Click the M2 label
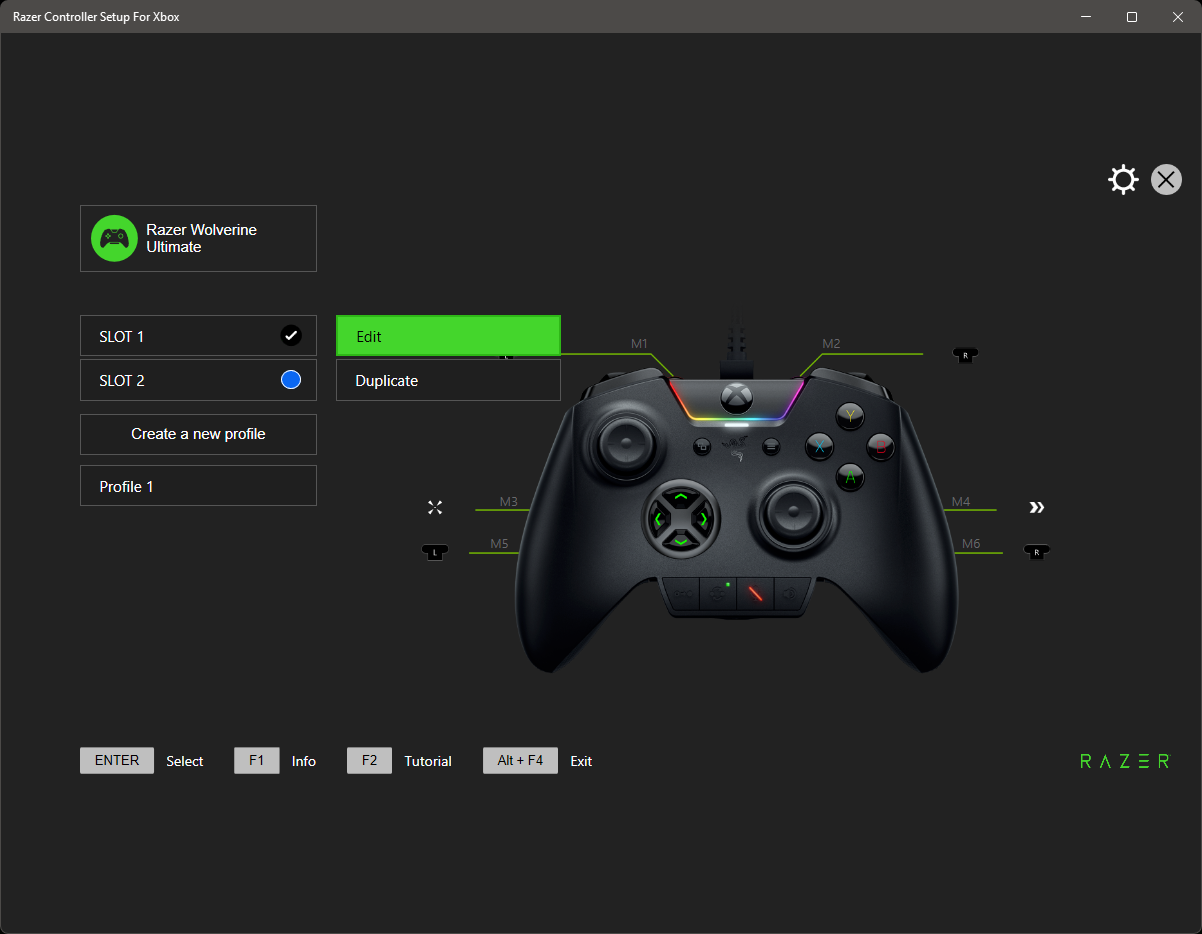The width and height of the screenshot is (1202, 934). (x=831, y=344)
